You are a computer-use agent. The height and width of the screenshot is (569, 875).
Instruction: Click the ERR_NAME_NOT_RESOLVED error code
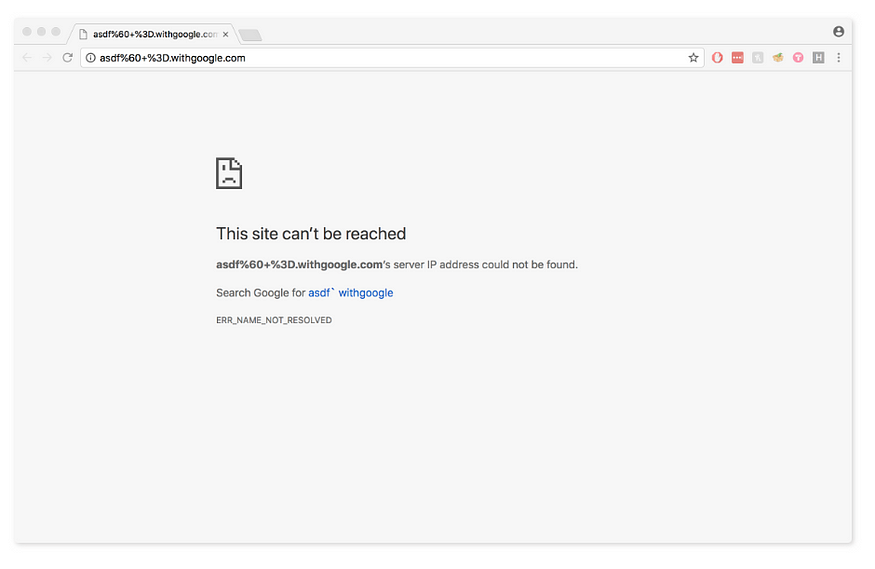pos(274,320)
